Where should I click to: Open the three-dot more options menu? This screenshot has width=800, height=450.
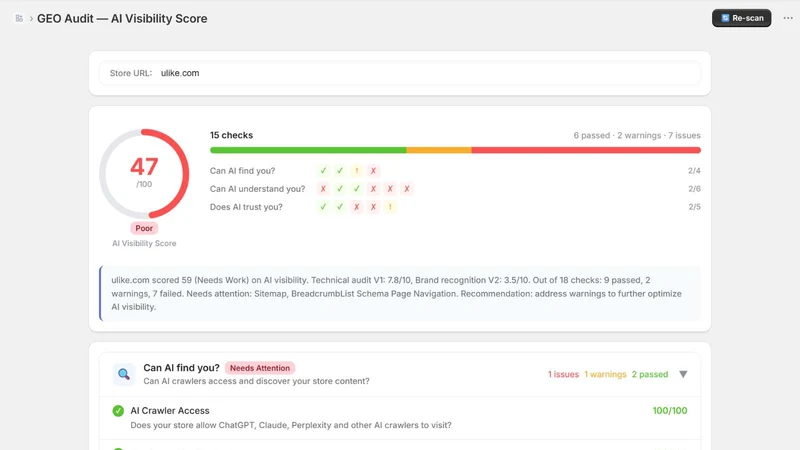pos(788,18)
